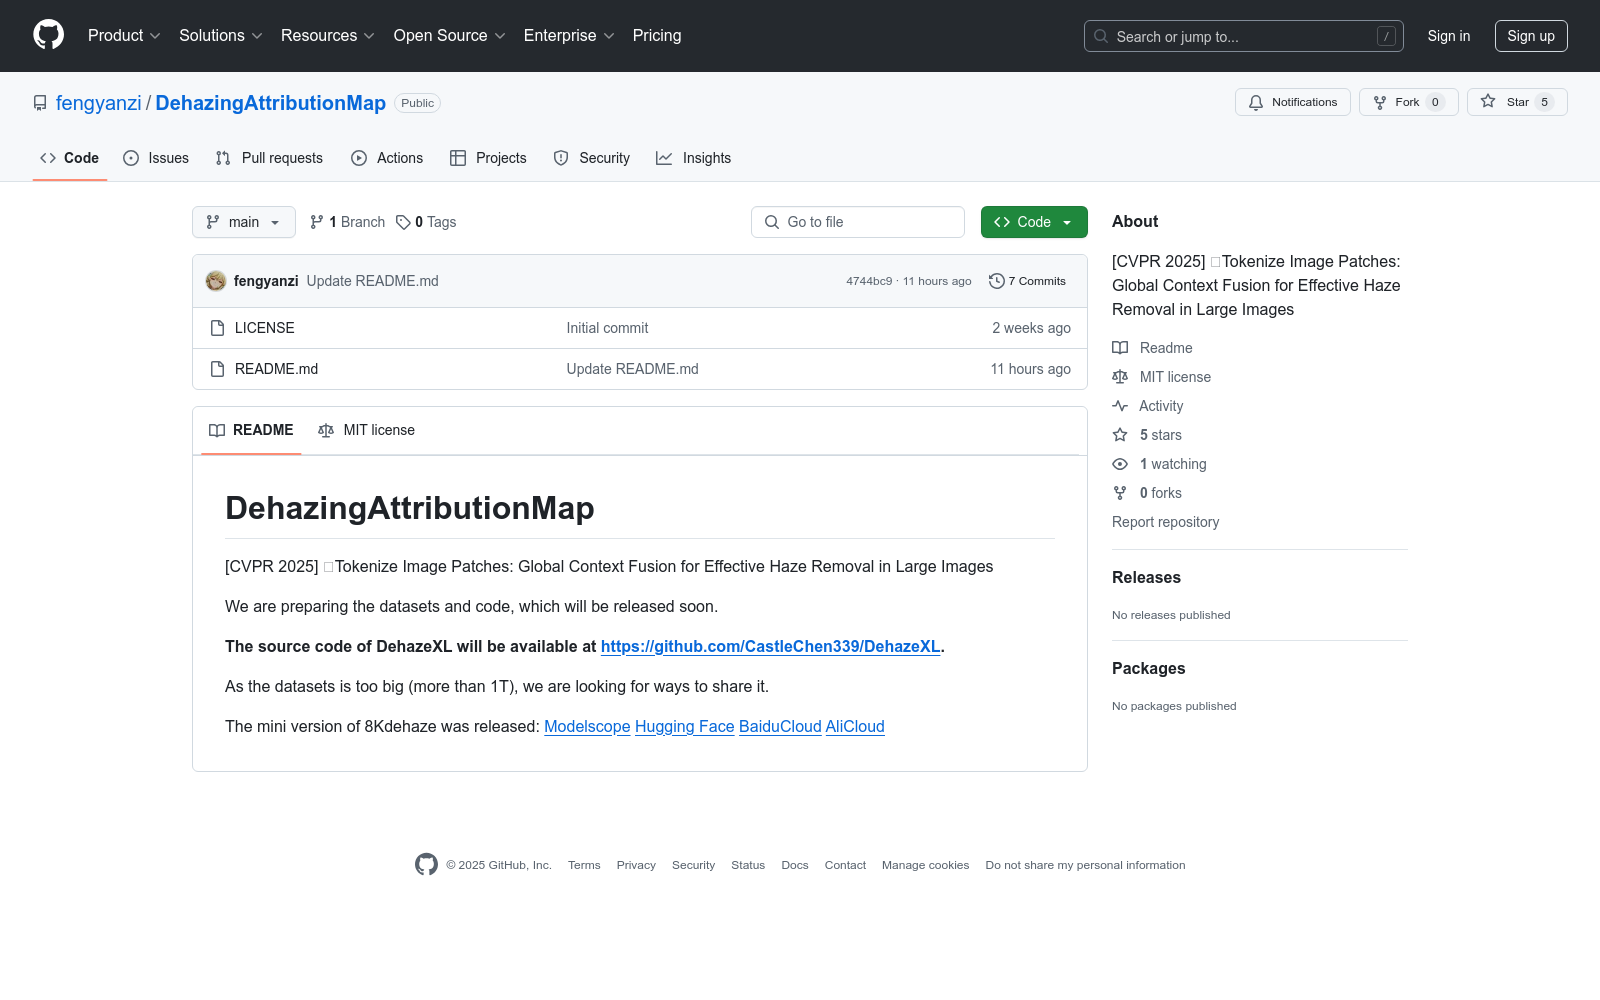Click the Insights graph icon
Screen dimensions: 1600x1000
(664, 158)
